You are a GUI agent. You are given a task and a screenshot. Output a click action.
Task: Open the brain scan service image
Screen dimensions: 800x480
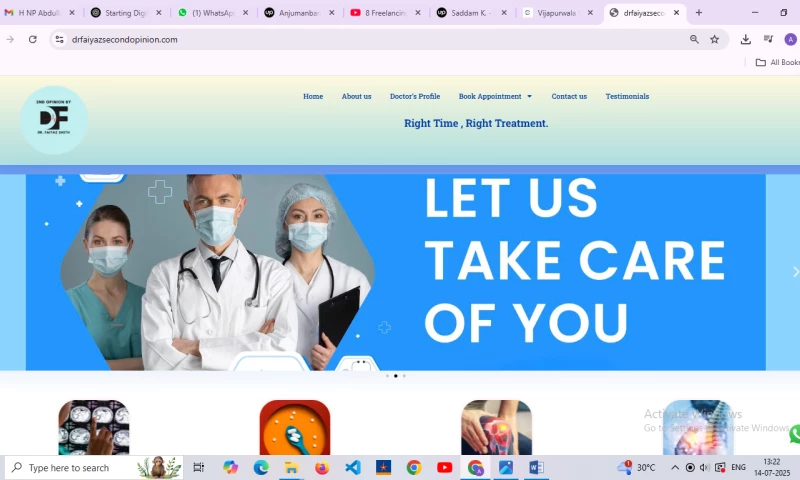point(94,427)
